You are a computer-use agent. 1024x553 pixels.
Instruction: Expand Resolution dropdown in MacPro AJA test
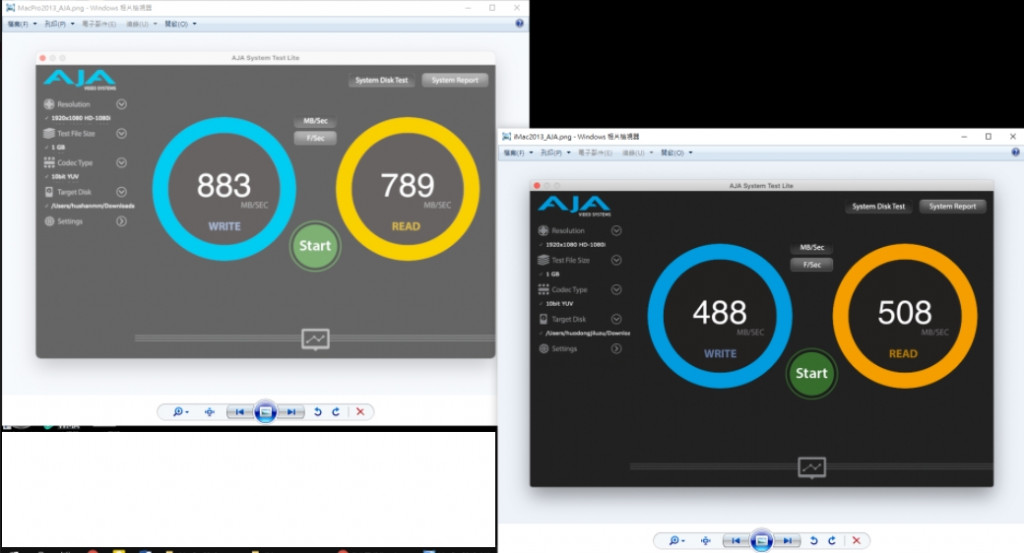pyautogui.click(x=121, y=104)
